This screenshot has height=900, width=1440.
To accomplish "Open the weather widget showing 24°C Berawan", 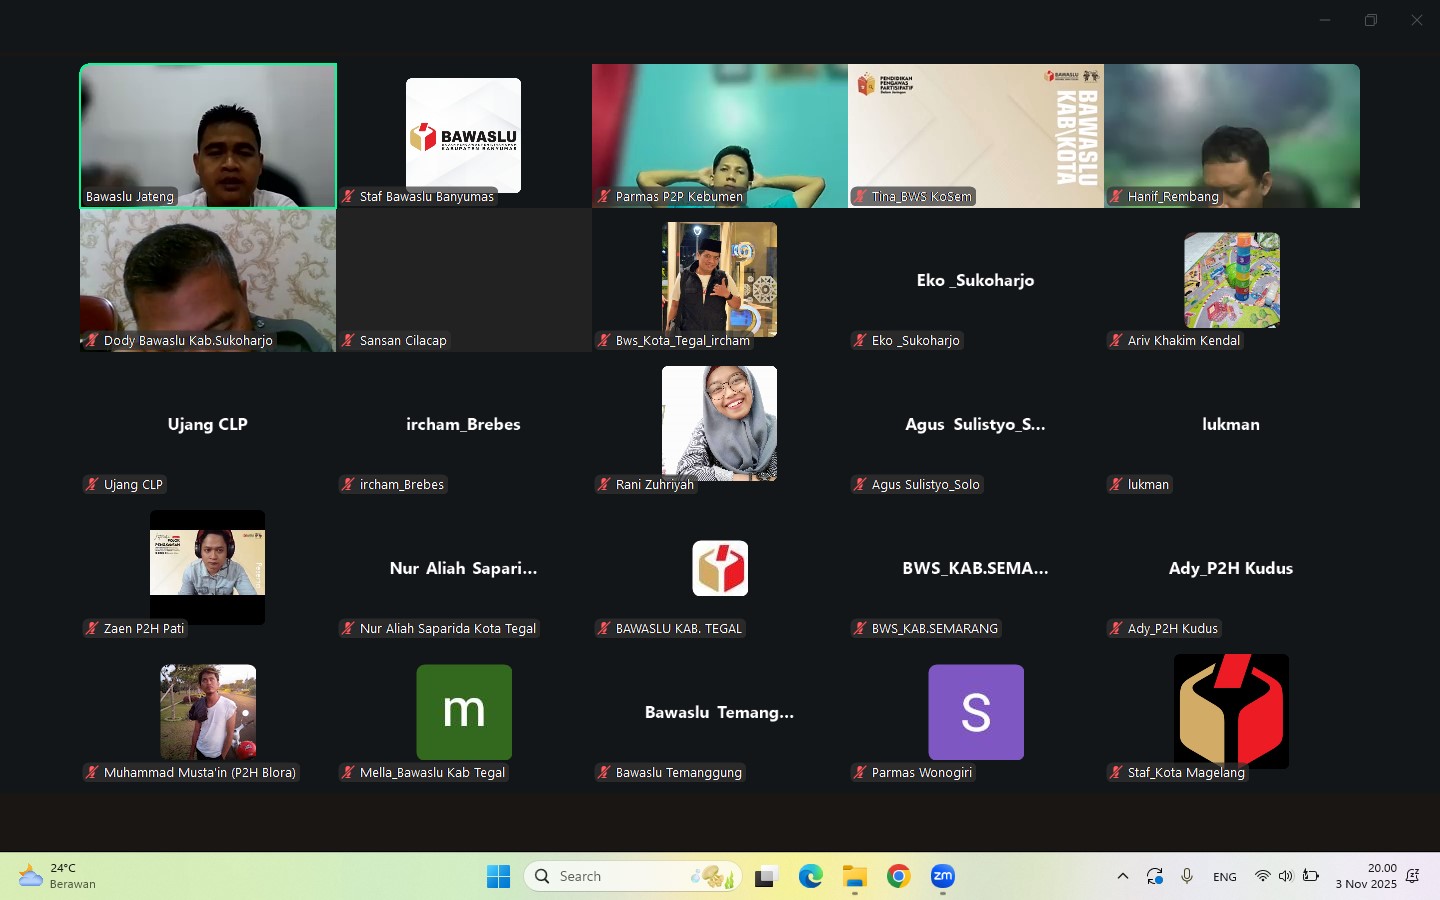I will pyautogui.click(x=58, y=876).
